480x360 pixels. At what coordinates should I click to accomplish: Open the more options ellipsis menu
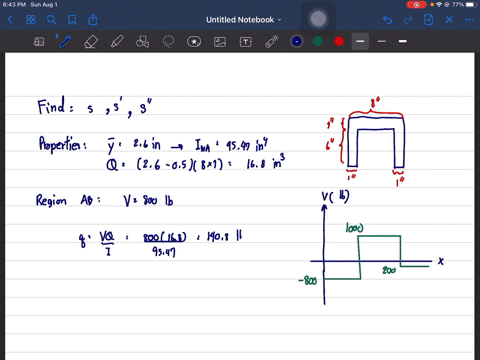(470, 20)
